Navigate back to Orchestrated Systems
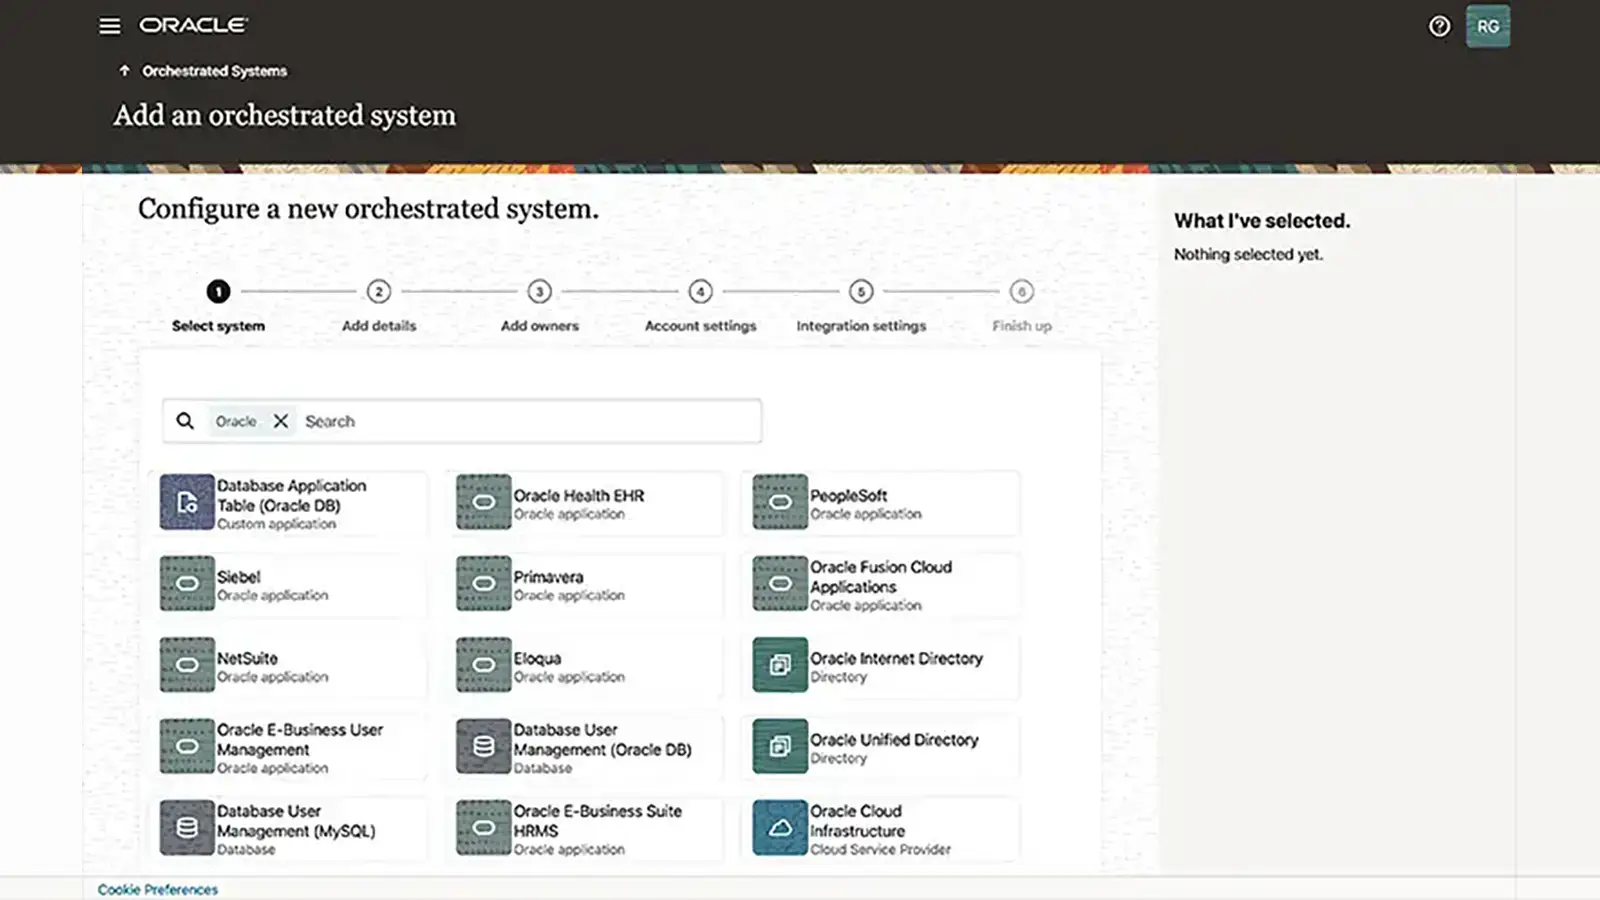The image size is (1600, 900). coord(214,71)
